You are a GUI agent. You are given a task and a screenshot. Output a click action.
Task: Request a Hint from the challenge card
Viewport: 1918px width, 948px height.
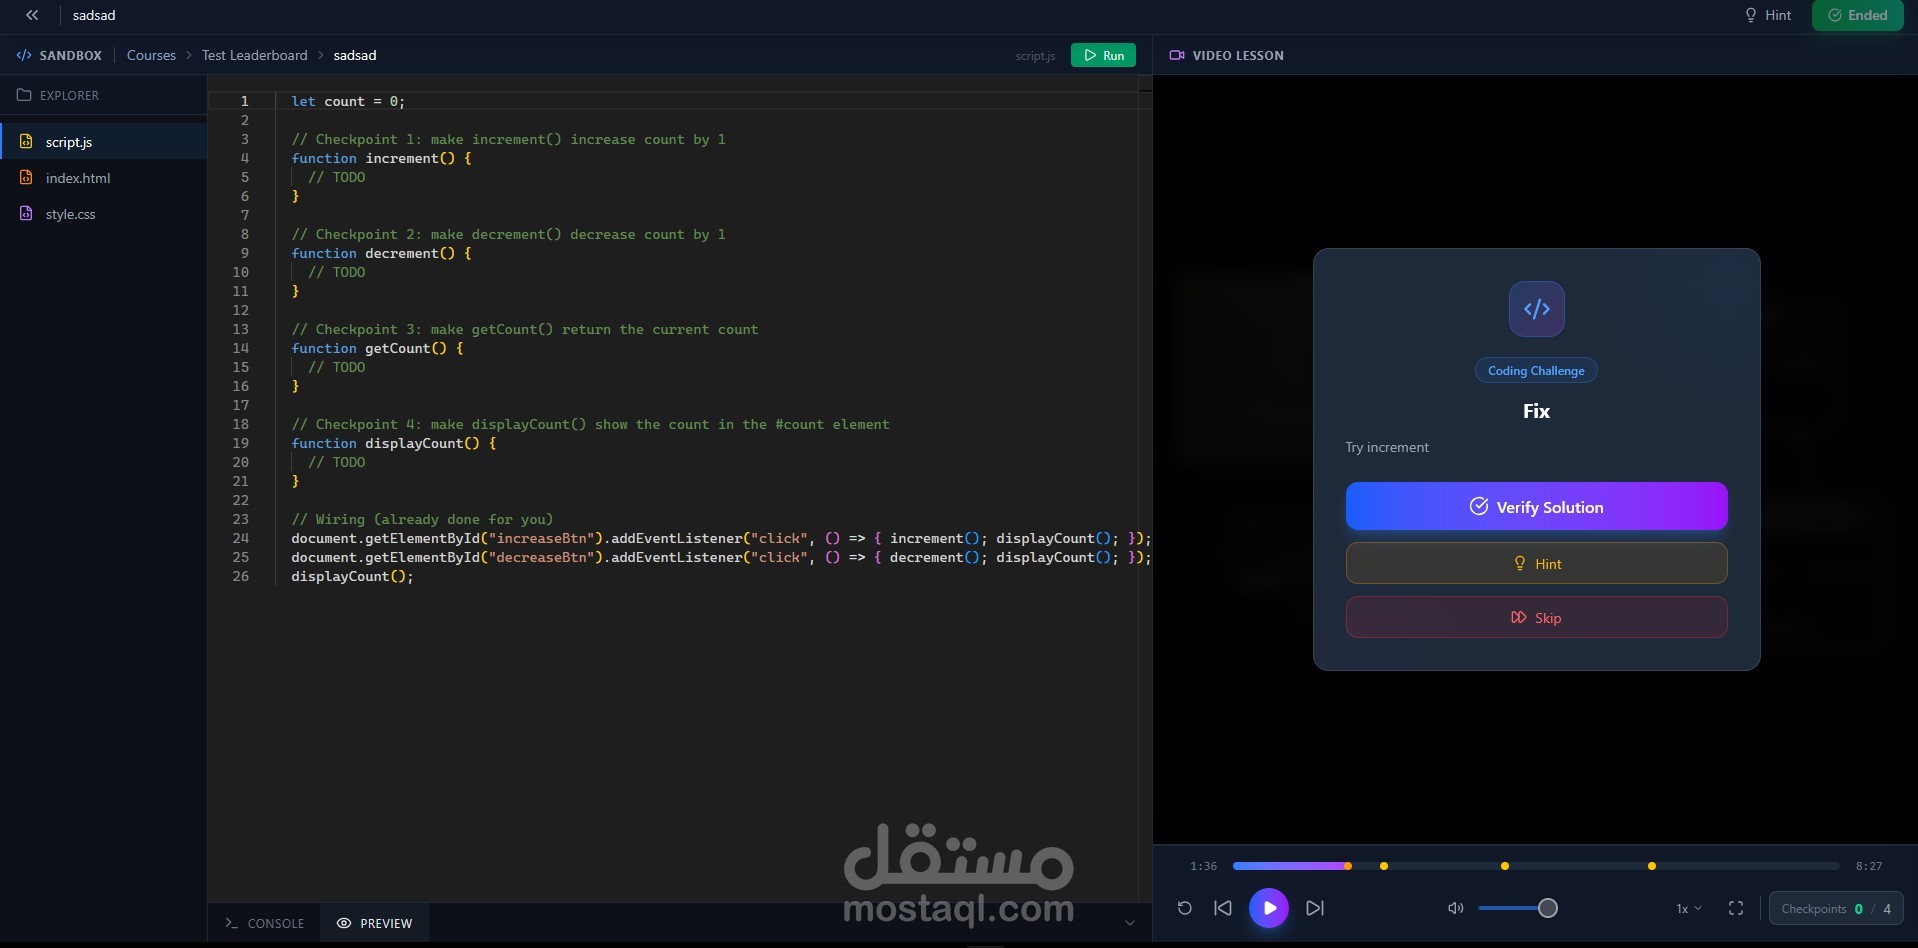[x=1536, y=564]
